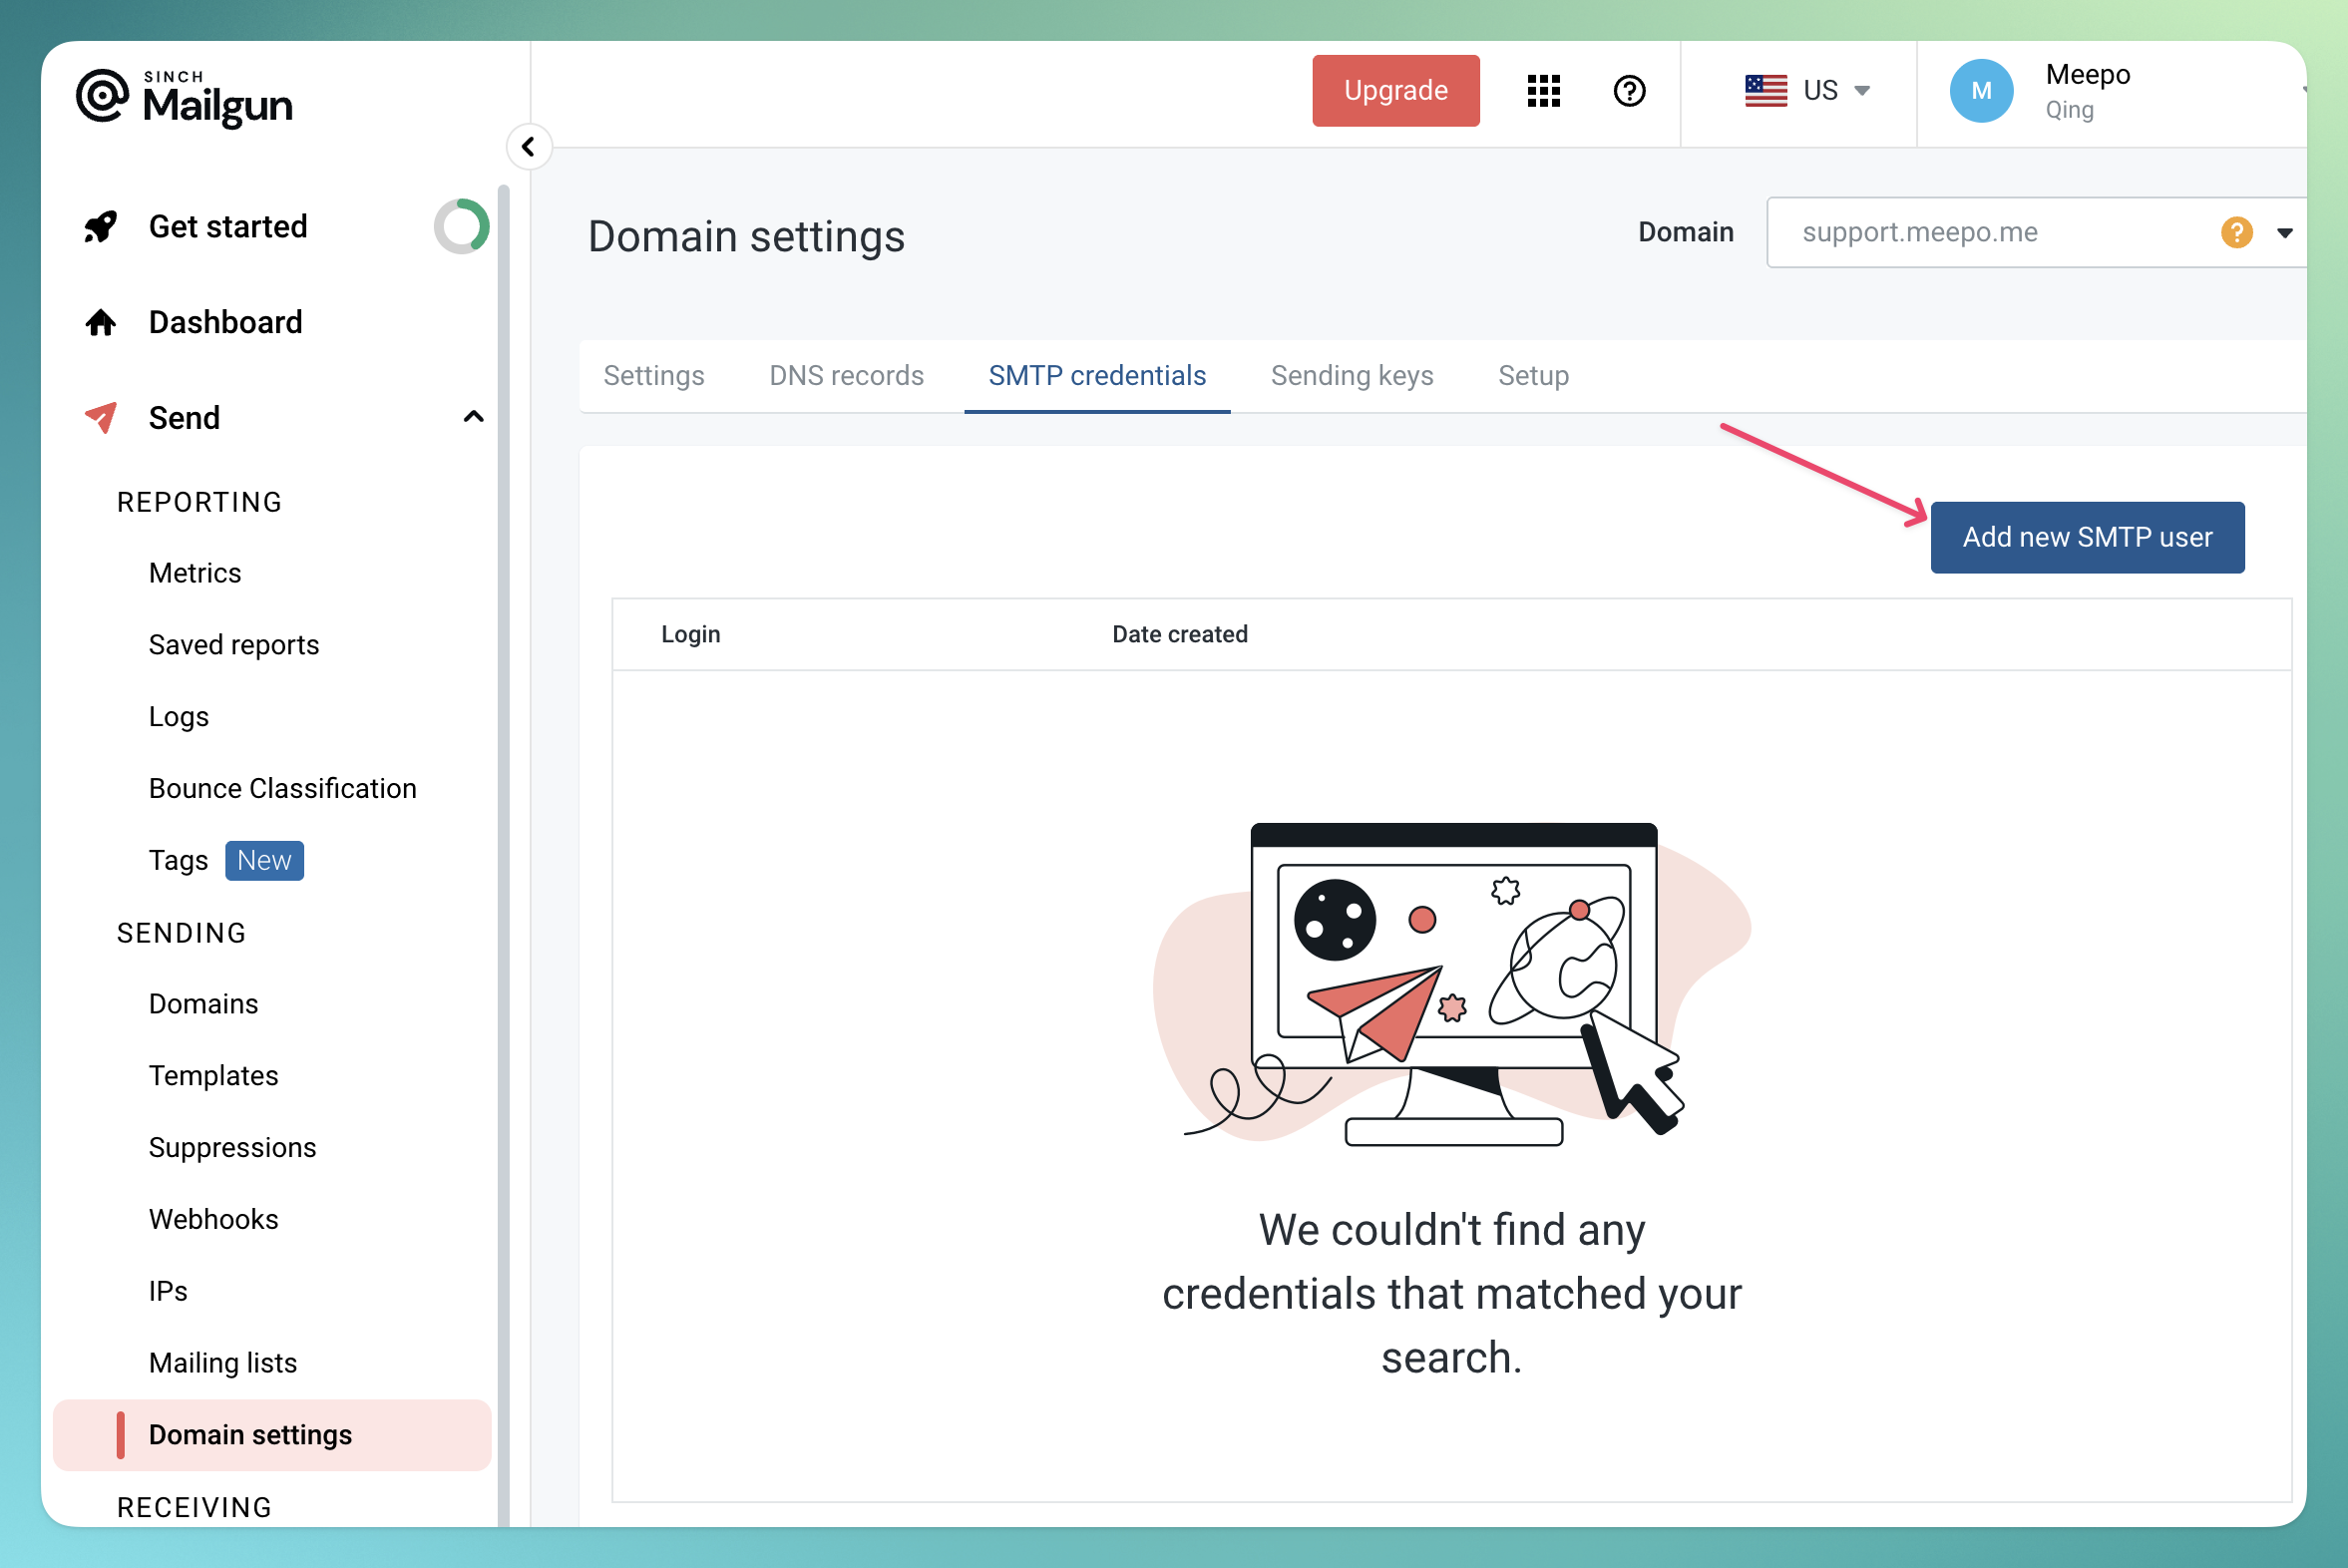Open the domain selector dropdown arrow
This screenshot has height=1568, width=2348.
pos(2285,233)
